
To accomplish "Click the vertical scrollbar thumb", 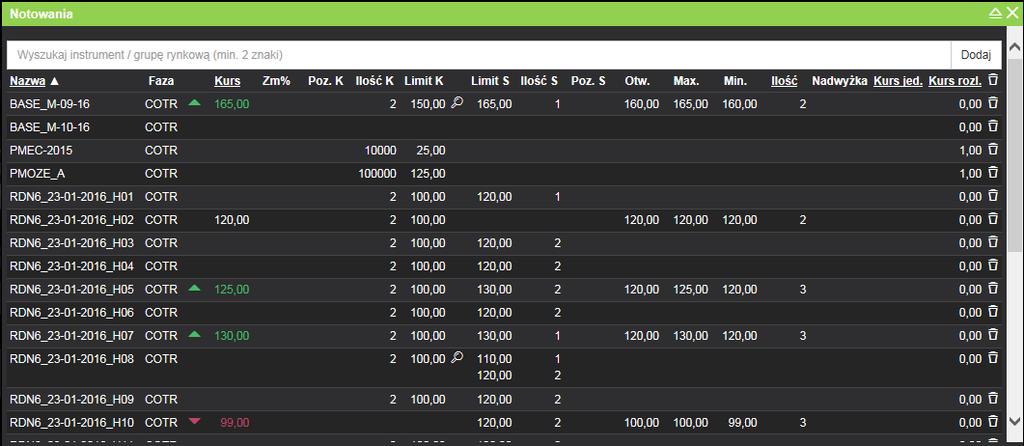I will [x=1015, y=153].
